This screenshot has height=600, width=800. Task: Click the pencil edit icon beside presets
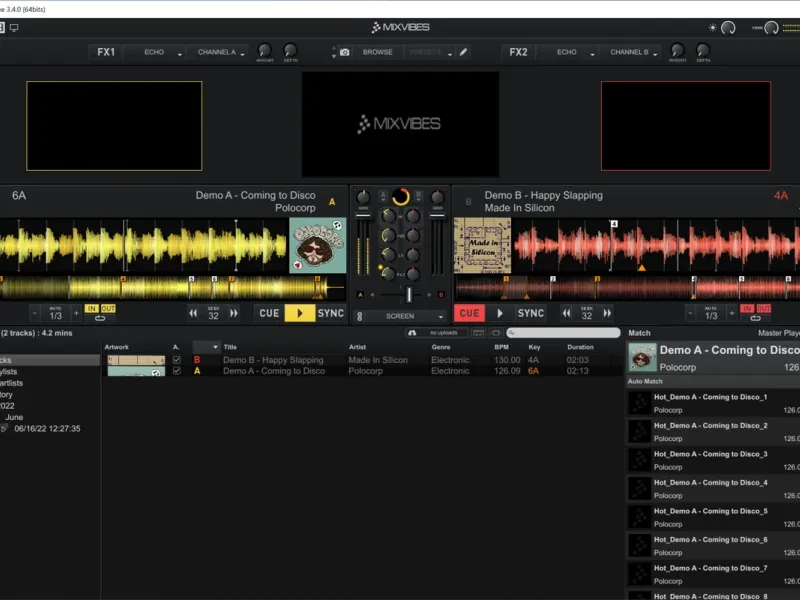tap(463, 52)
